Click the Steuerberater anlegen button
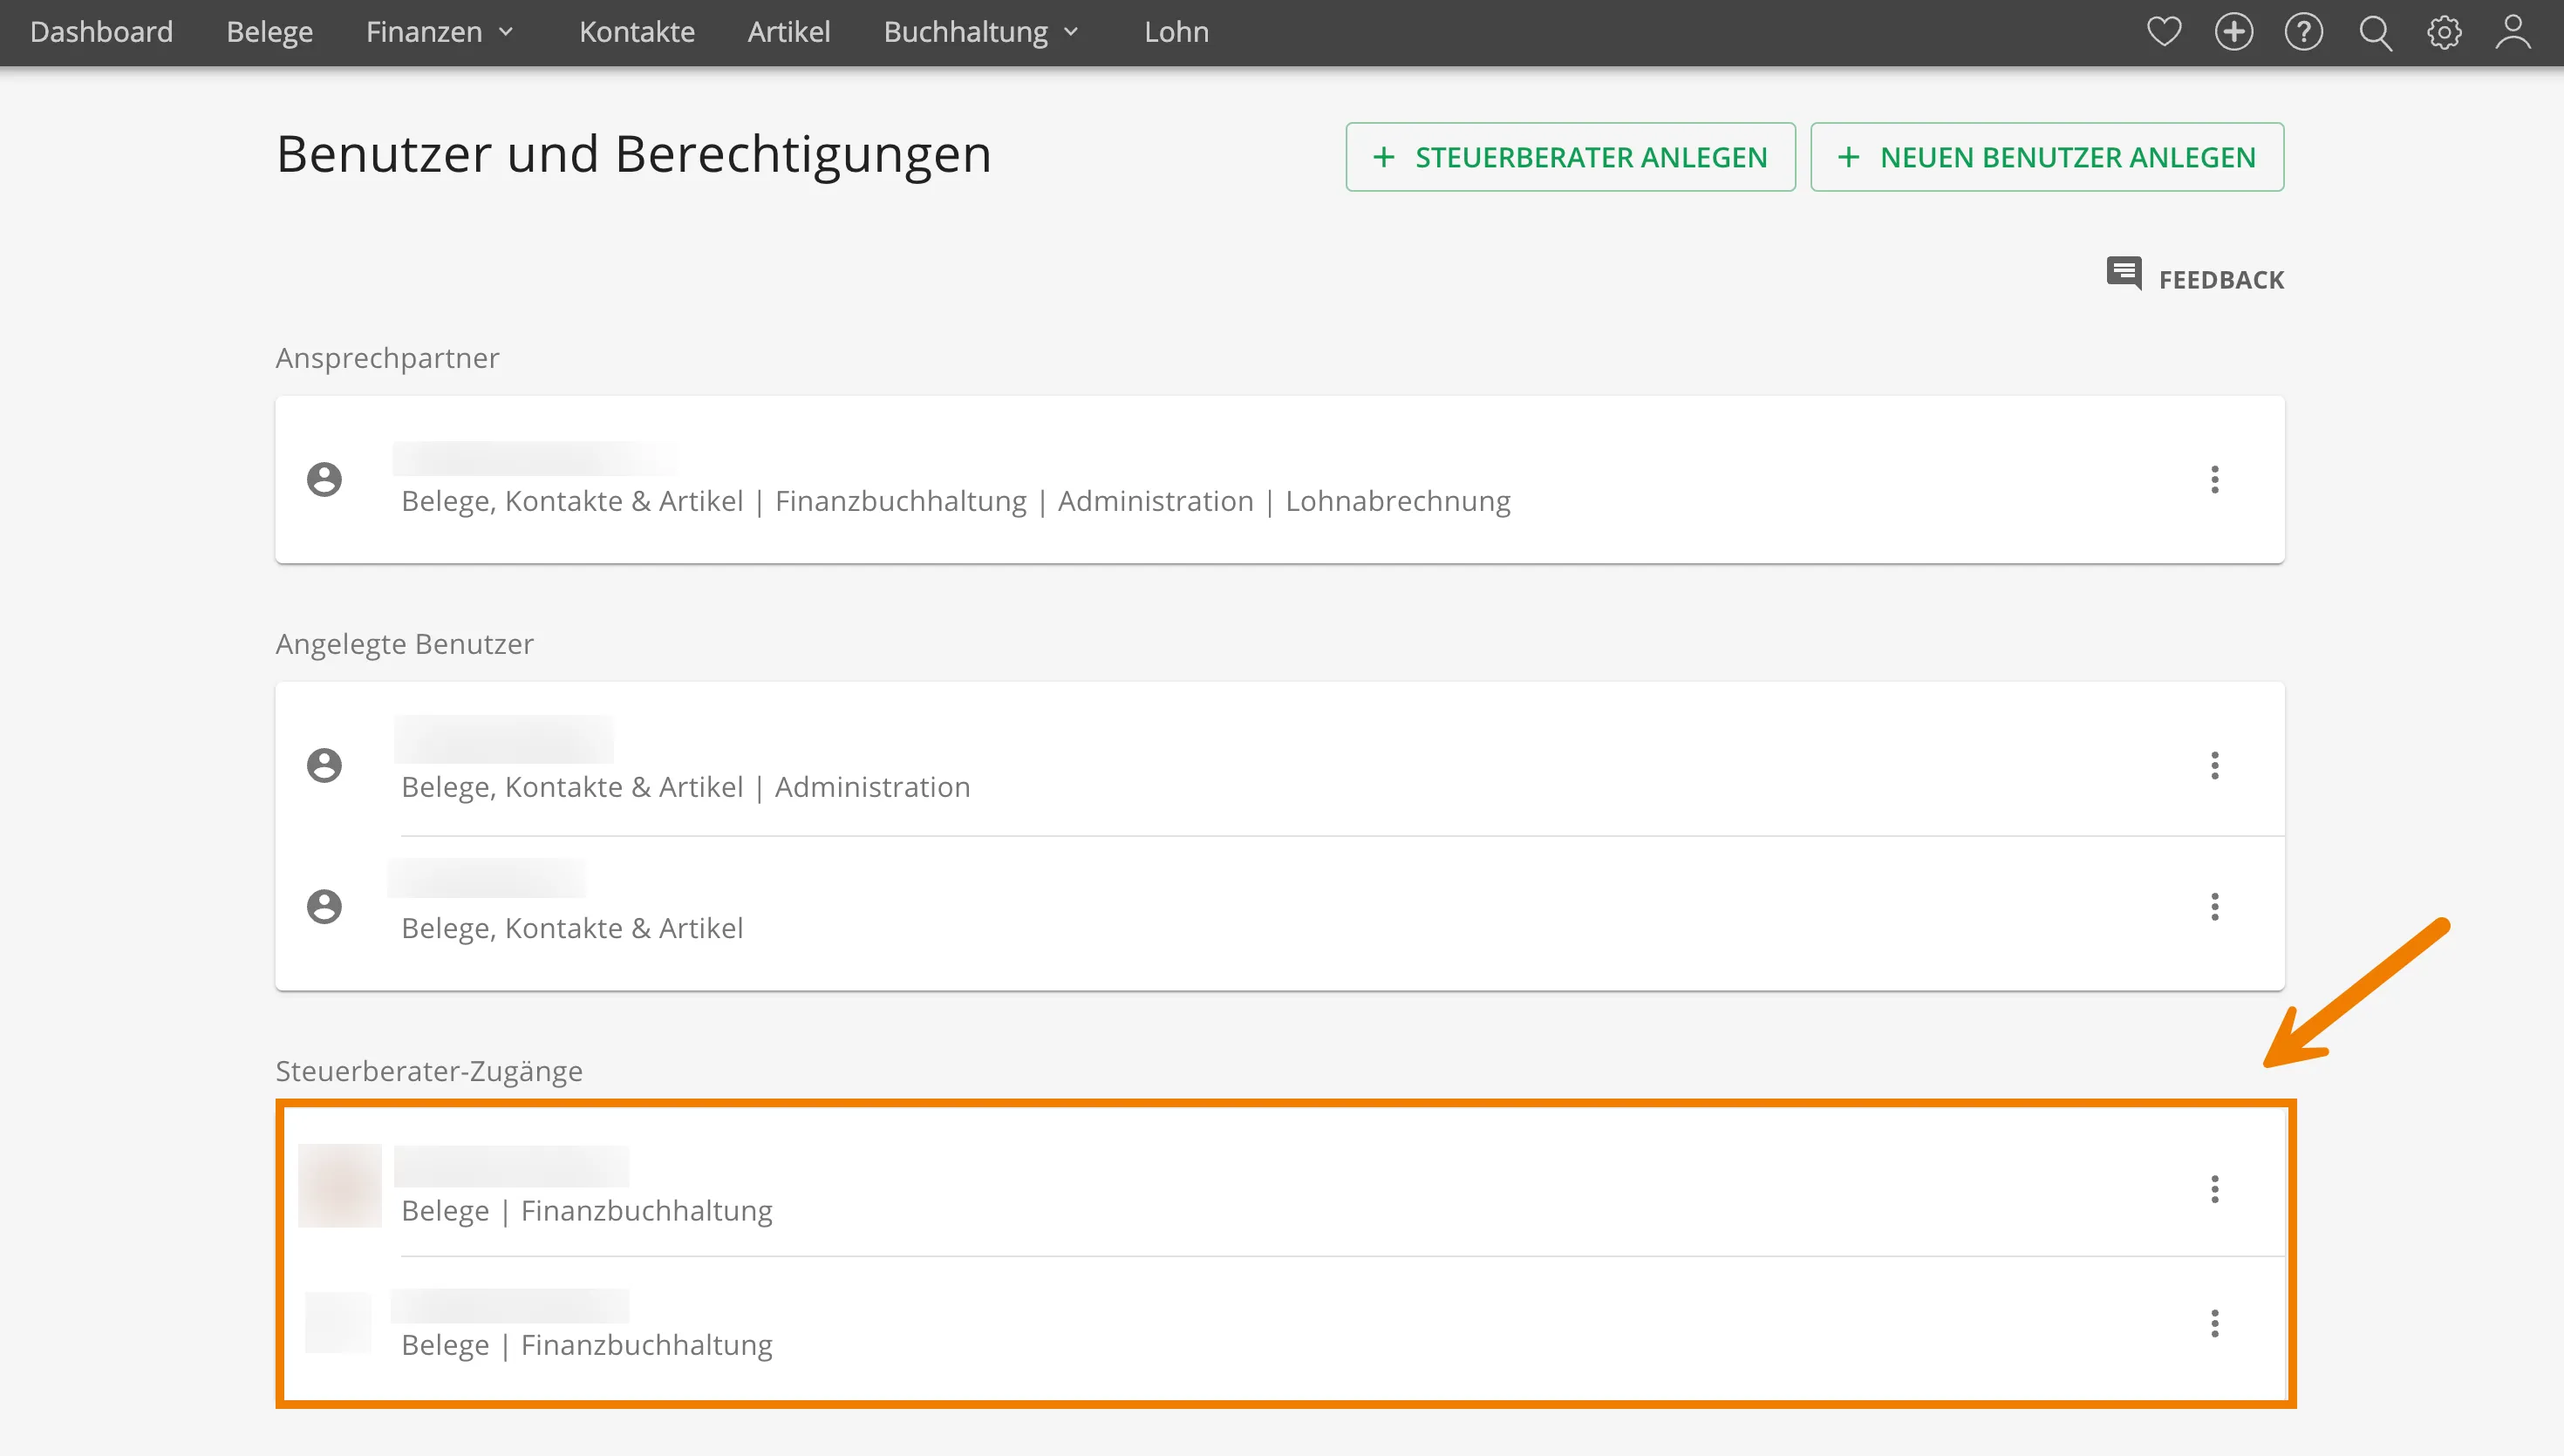The height and width of the screenshot is (1456, 2564). pos(1570,156)
